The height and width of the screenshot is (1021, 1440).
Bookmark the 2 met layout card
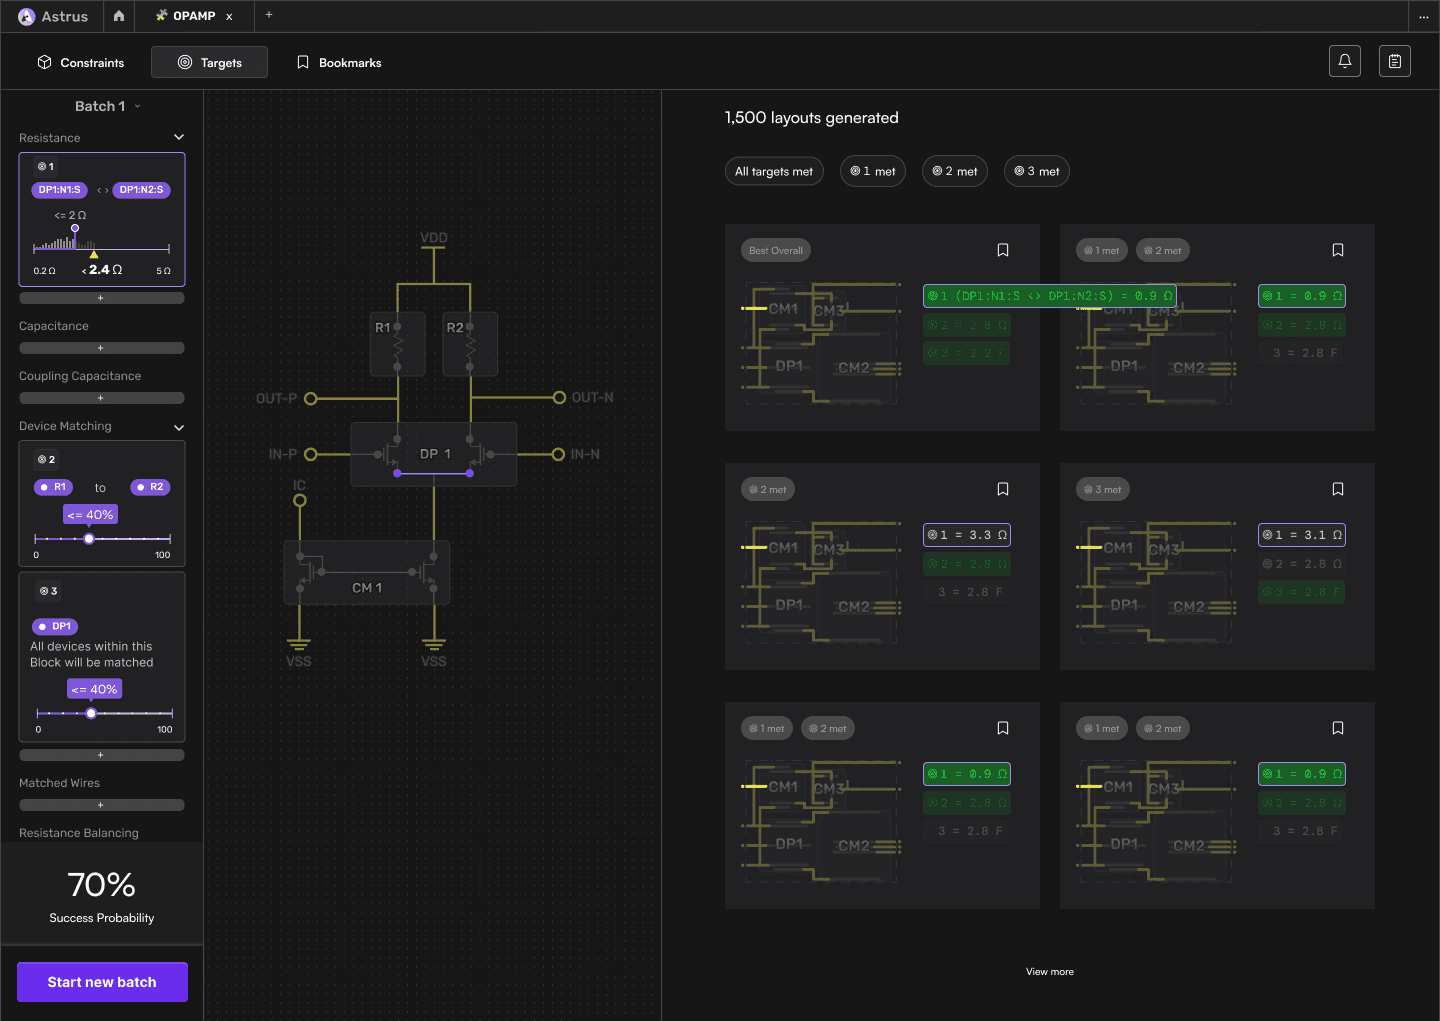click(1003, 489)
